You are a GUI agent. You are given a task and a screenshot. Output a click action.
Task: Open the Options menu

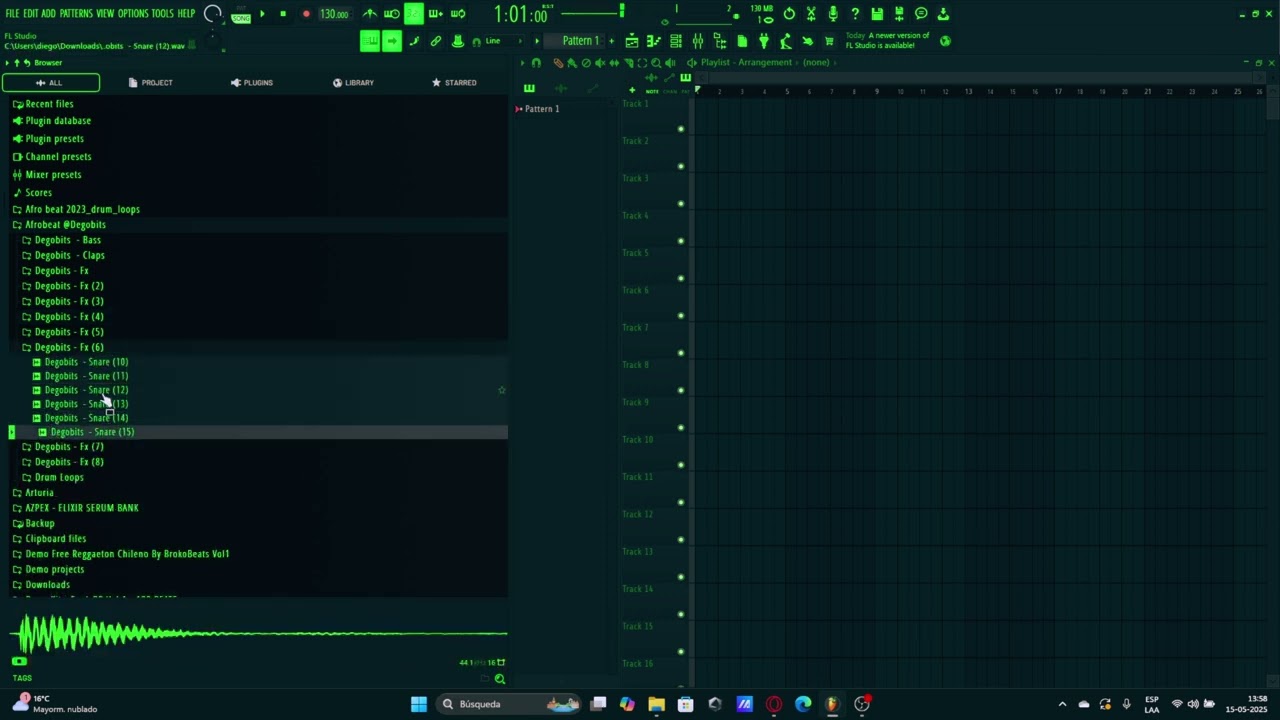tap(133, 14)
